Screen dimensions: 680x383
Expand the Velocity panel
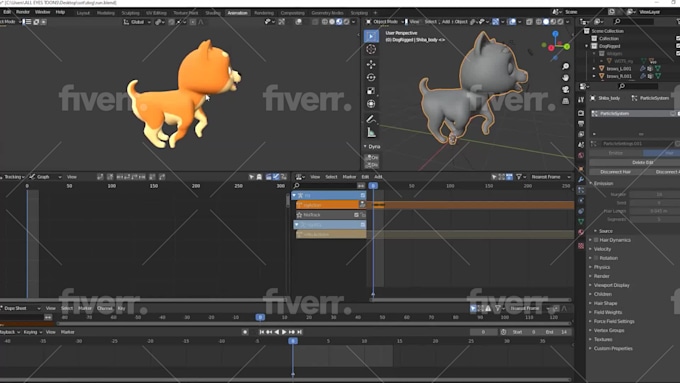602,249
